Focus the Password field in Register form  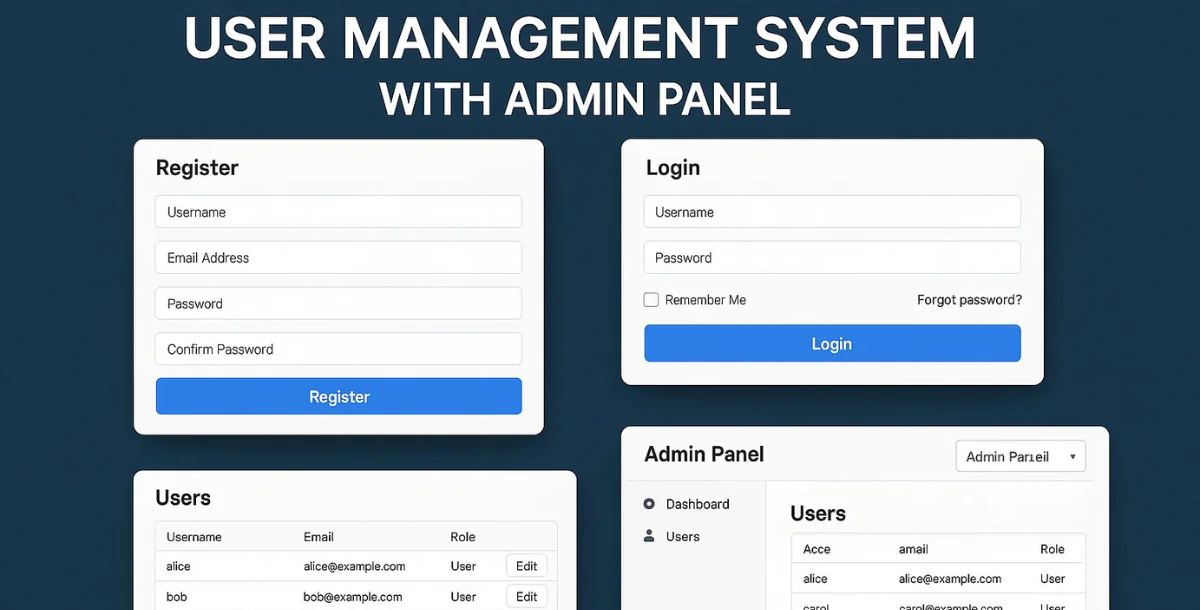pyautogui.click(x=339, y=303)
